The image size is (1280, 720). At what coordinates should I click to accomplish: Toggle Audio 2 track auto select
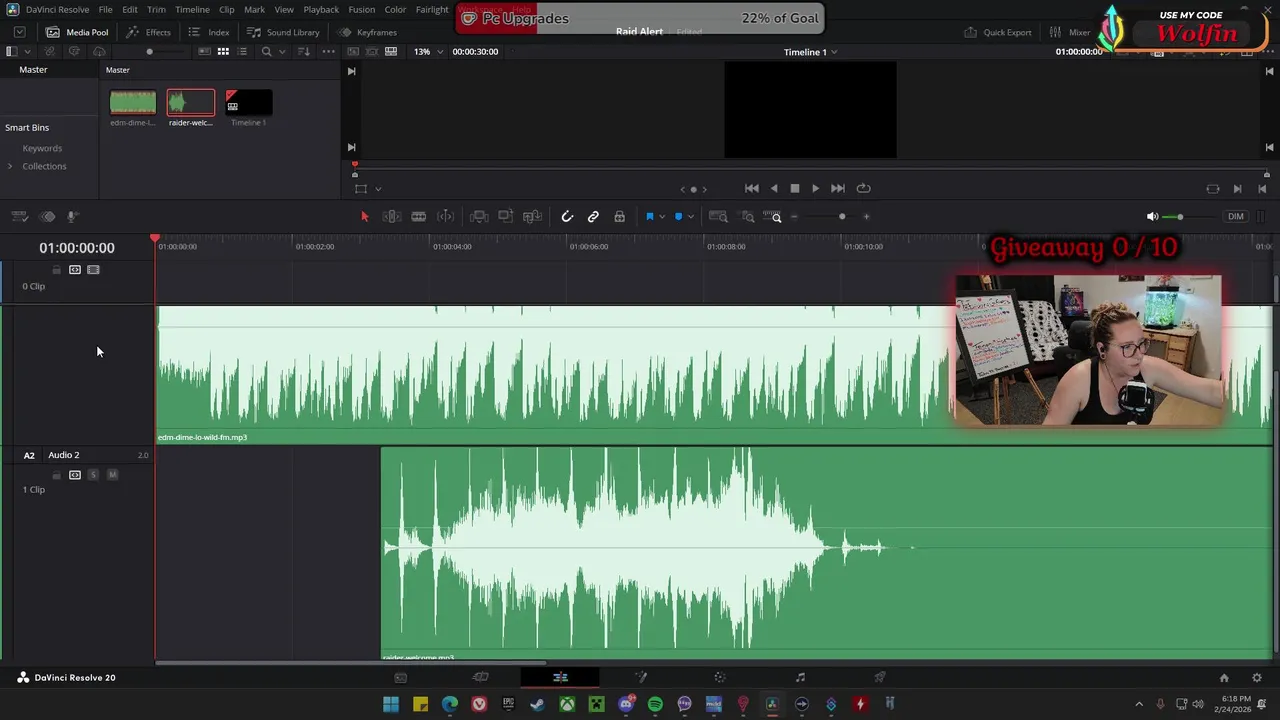(75, 475)
